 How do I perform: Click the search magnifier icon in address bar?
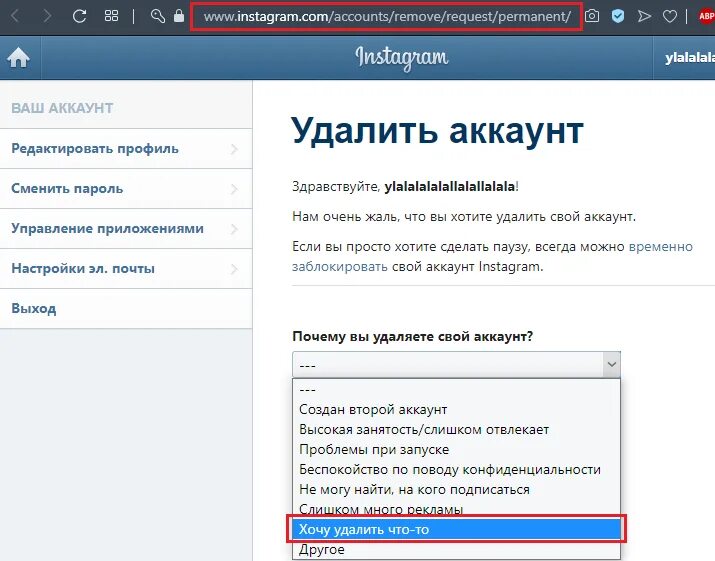tap(157, 16)
